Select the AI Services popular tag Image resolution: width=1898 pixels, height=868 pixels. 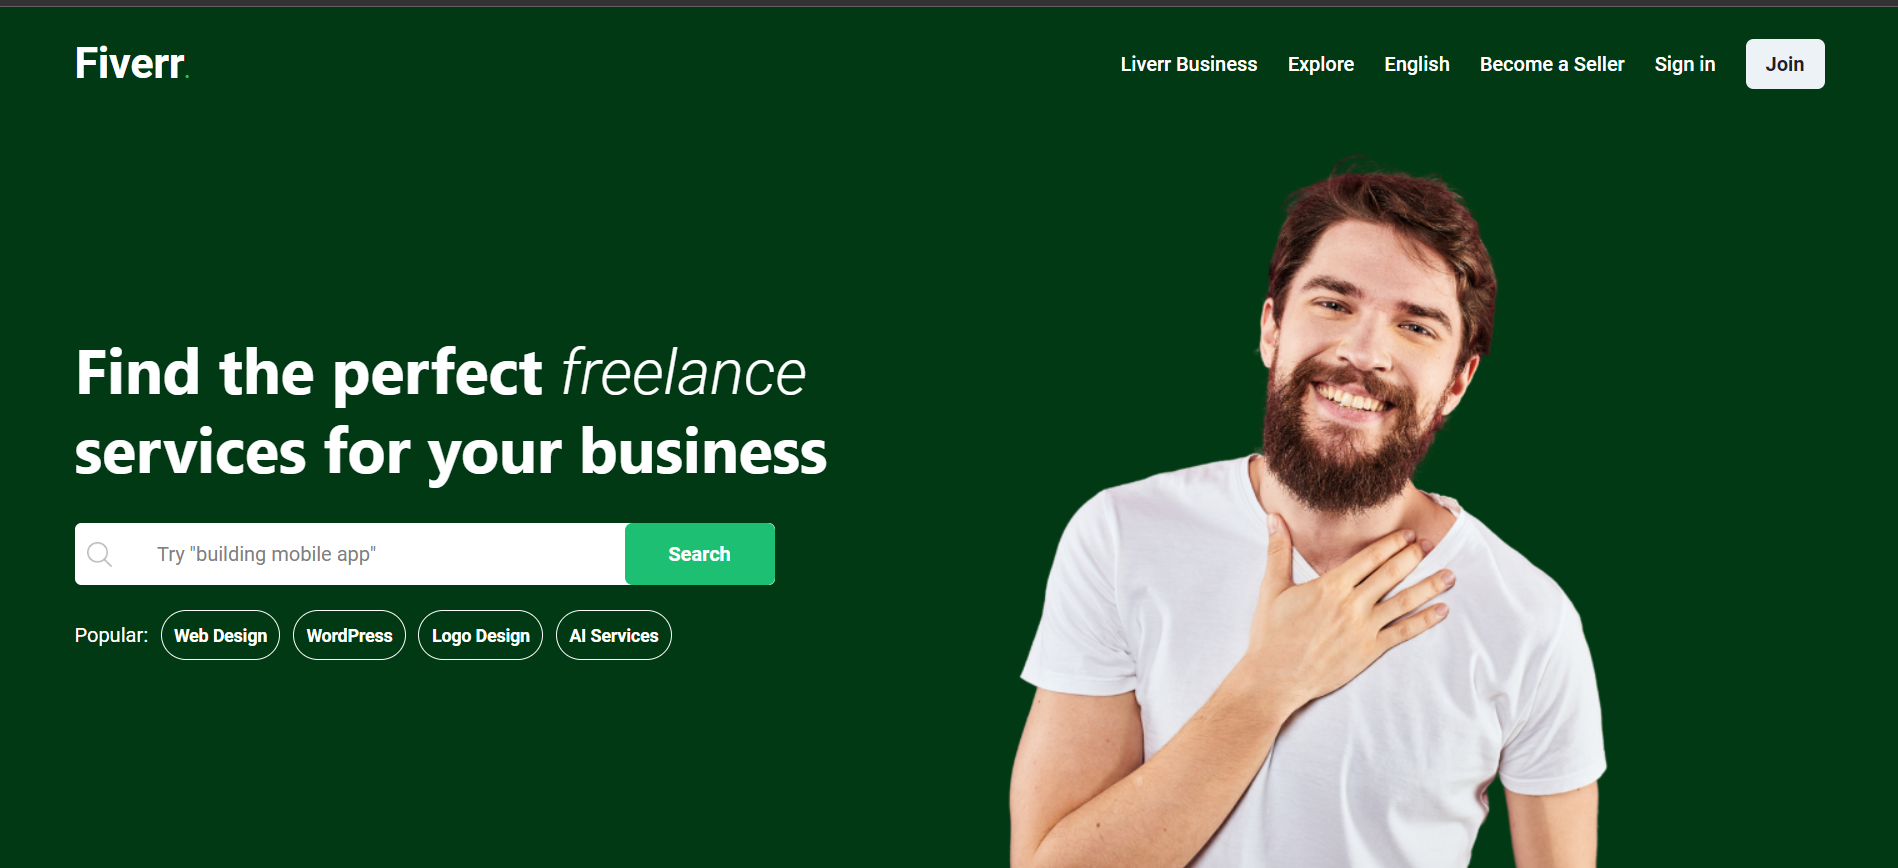click(614, 635)
